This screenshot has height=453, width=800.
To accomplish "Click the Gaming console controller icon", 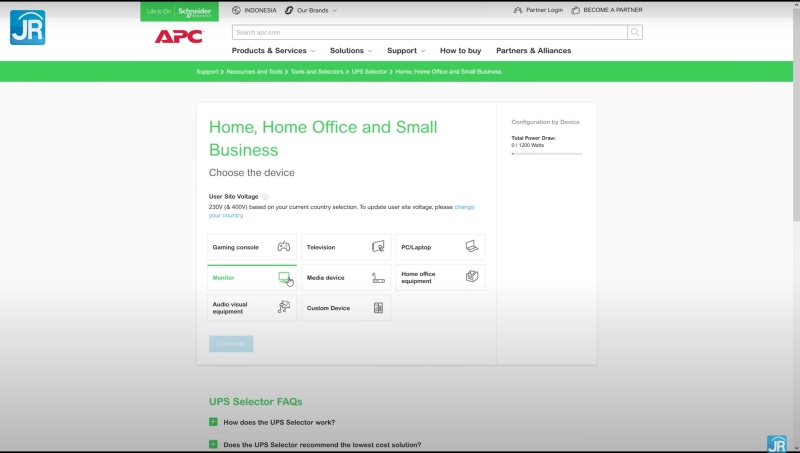I will point(284,247).
